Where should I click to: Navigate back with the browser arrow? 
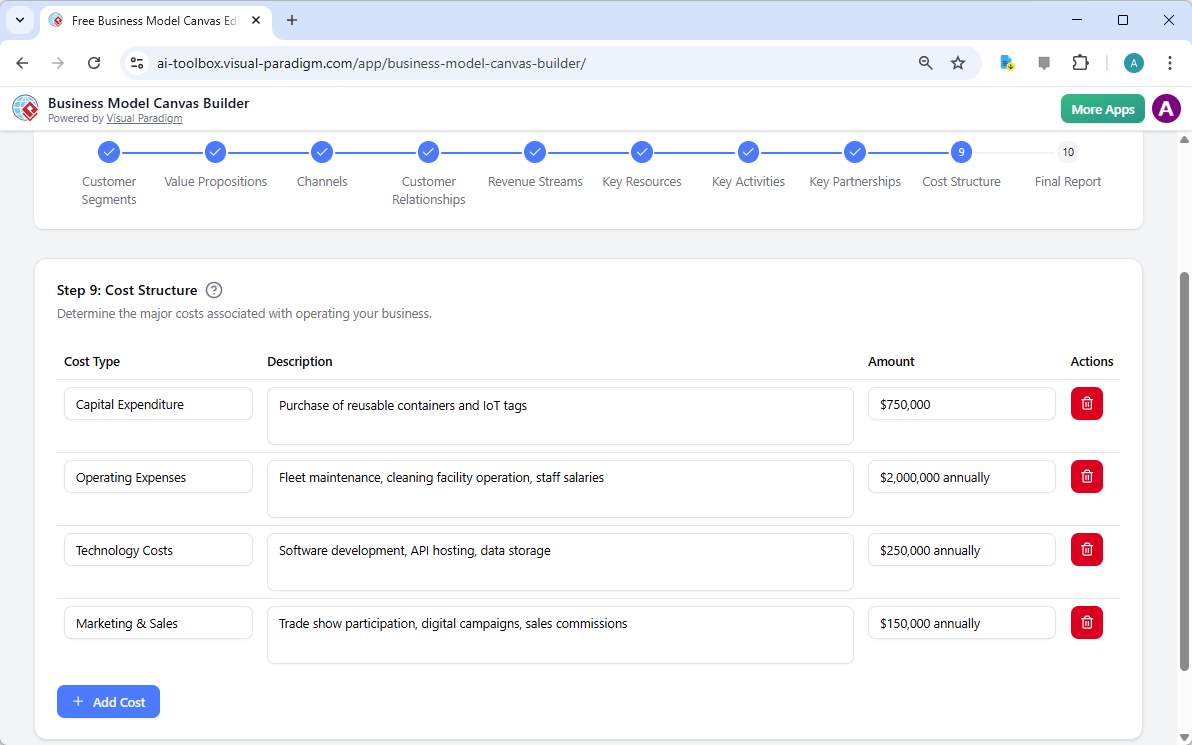point(22,62)
